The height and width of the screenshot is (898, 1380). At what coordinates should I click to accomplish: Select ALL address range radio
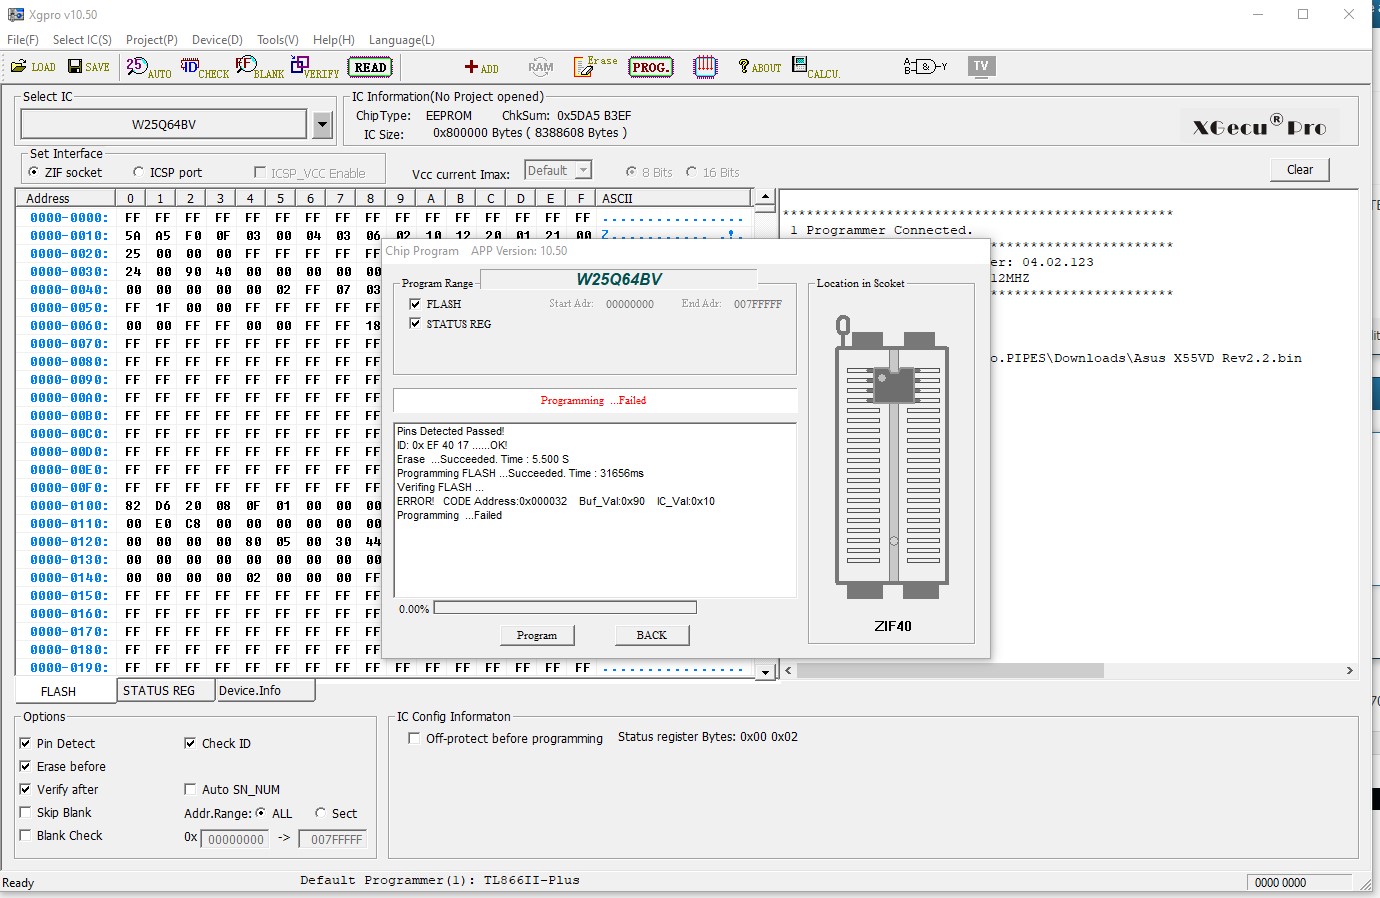click(x=261, y=813)
